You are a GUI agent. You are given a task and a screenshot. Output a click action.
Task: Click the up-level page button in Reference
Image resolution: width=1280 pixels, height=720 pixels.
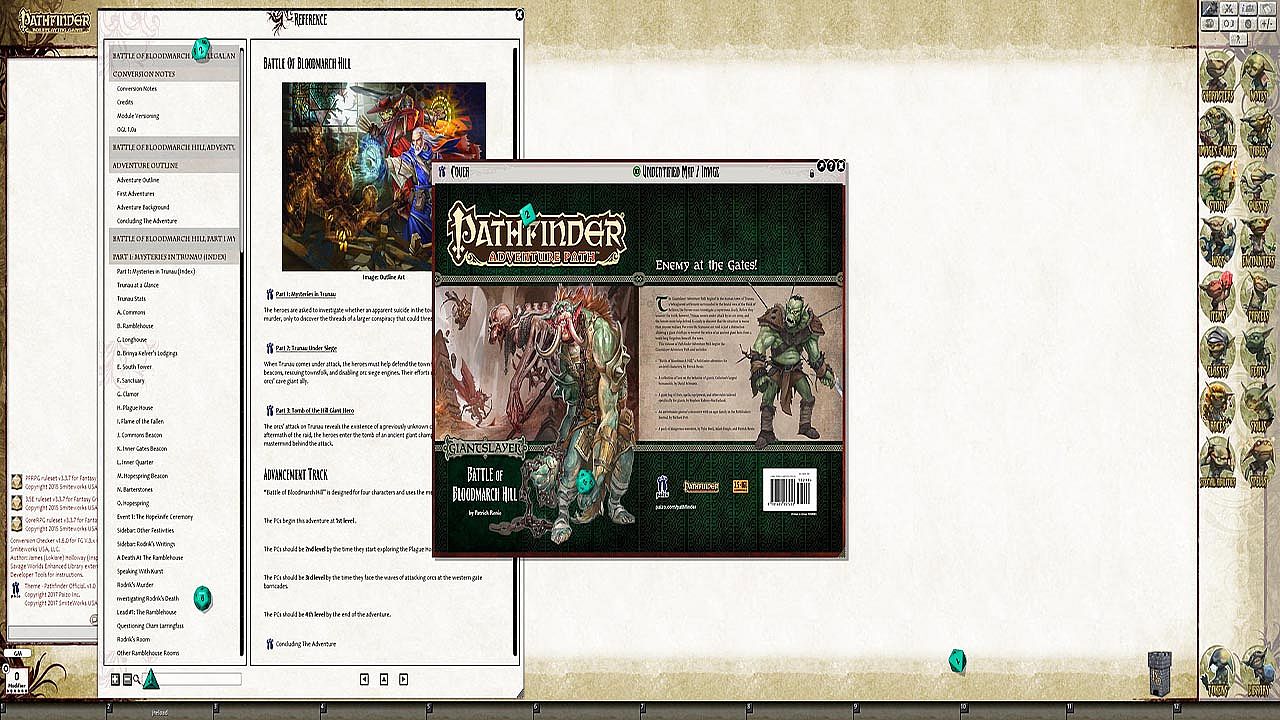coord(384,679)
